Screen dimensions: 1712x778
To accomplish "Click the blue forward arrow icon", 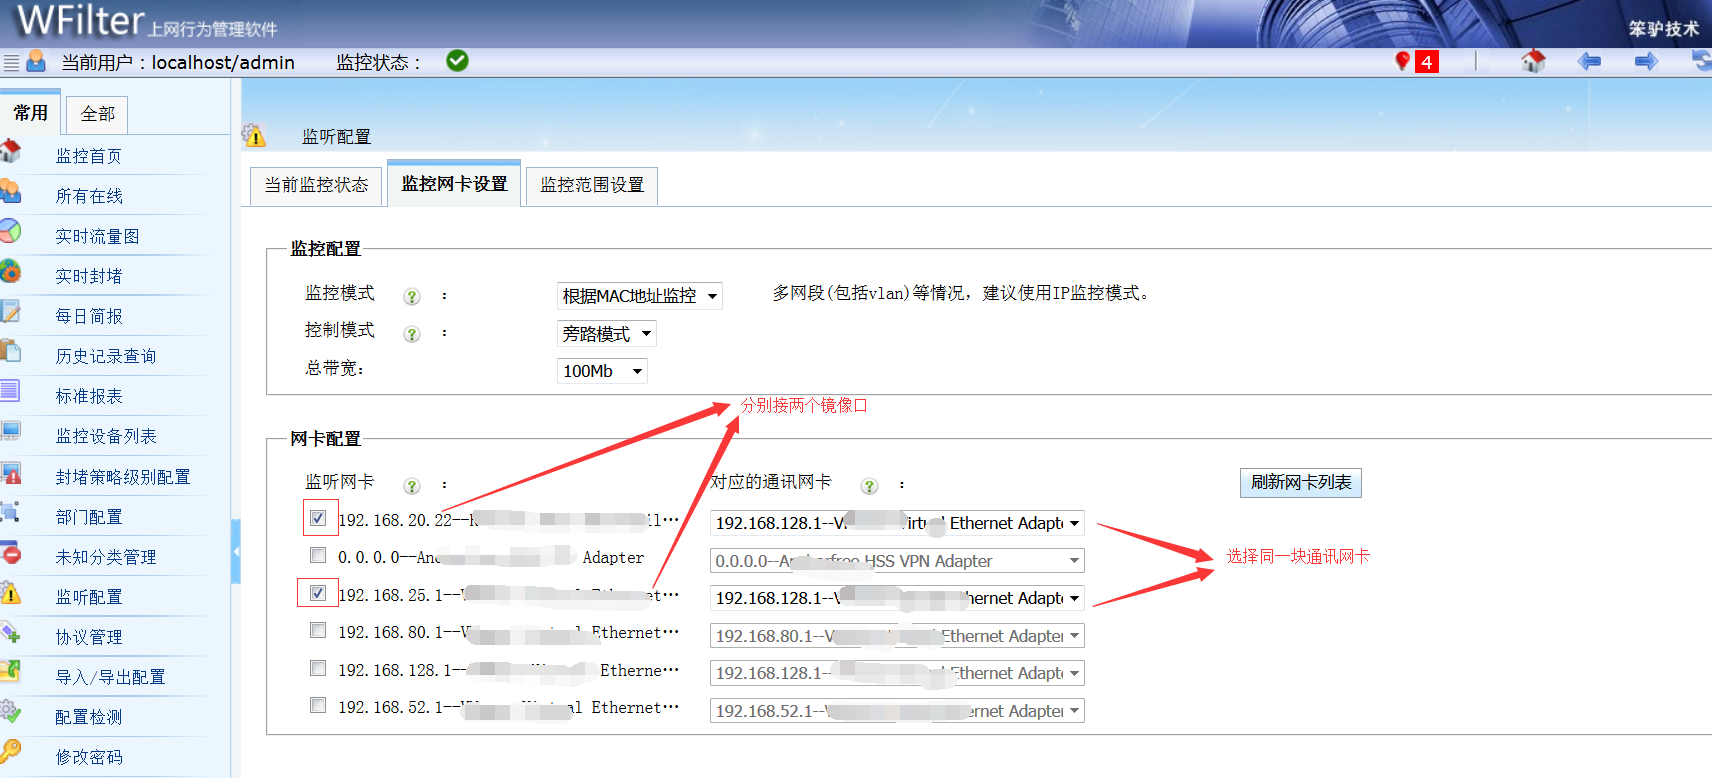I will coord(1646,62).
